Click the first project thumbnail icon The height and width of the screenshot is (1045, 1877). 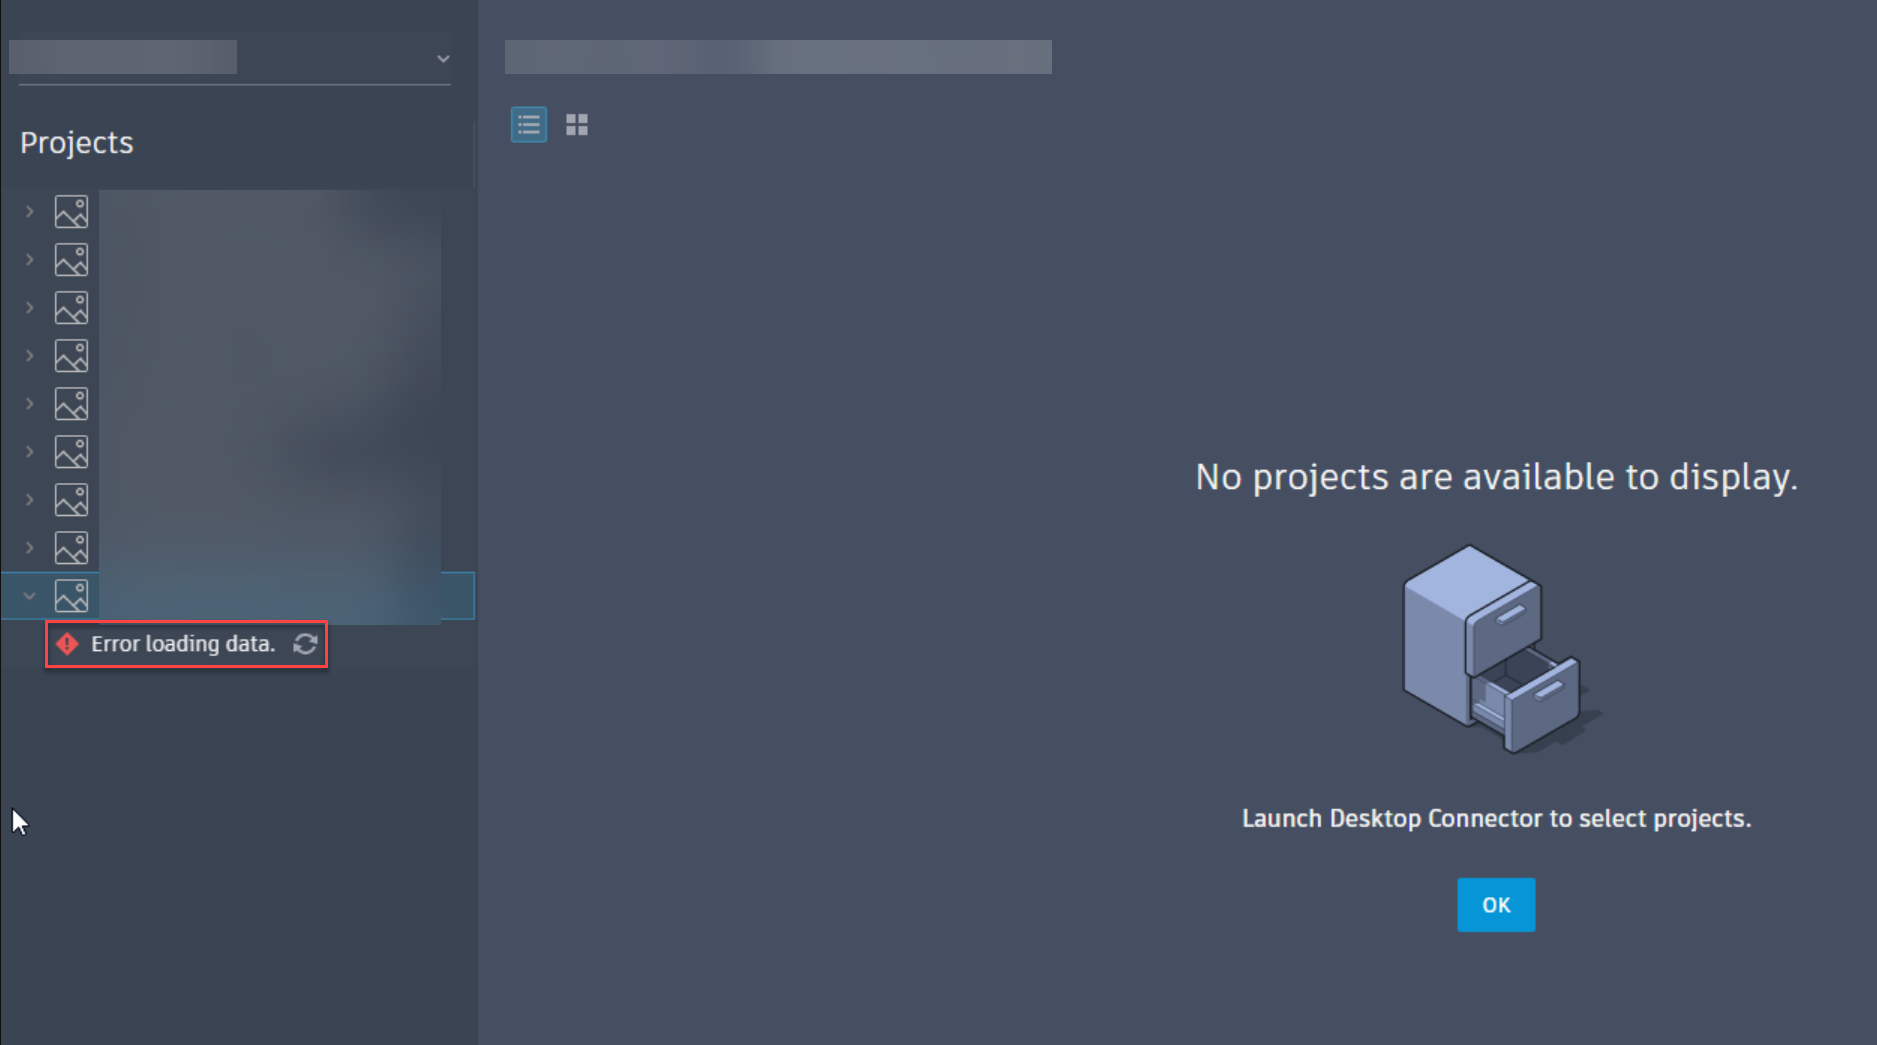click(x=70, y=211)
